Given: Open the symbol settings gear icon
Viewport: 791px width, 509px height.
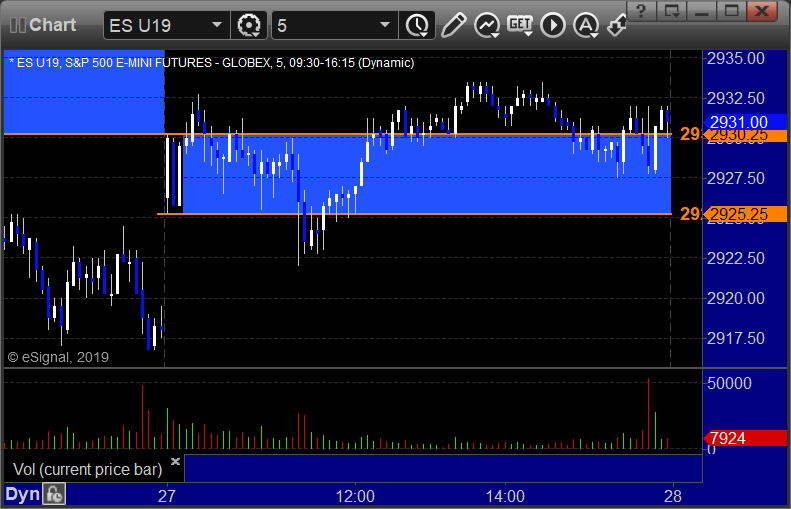Looking at the screenshot, I should coord(248,25).
